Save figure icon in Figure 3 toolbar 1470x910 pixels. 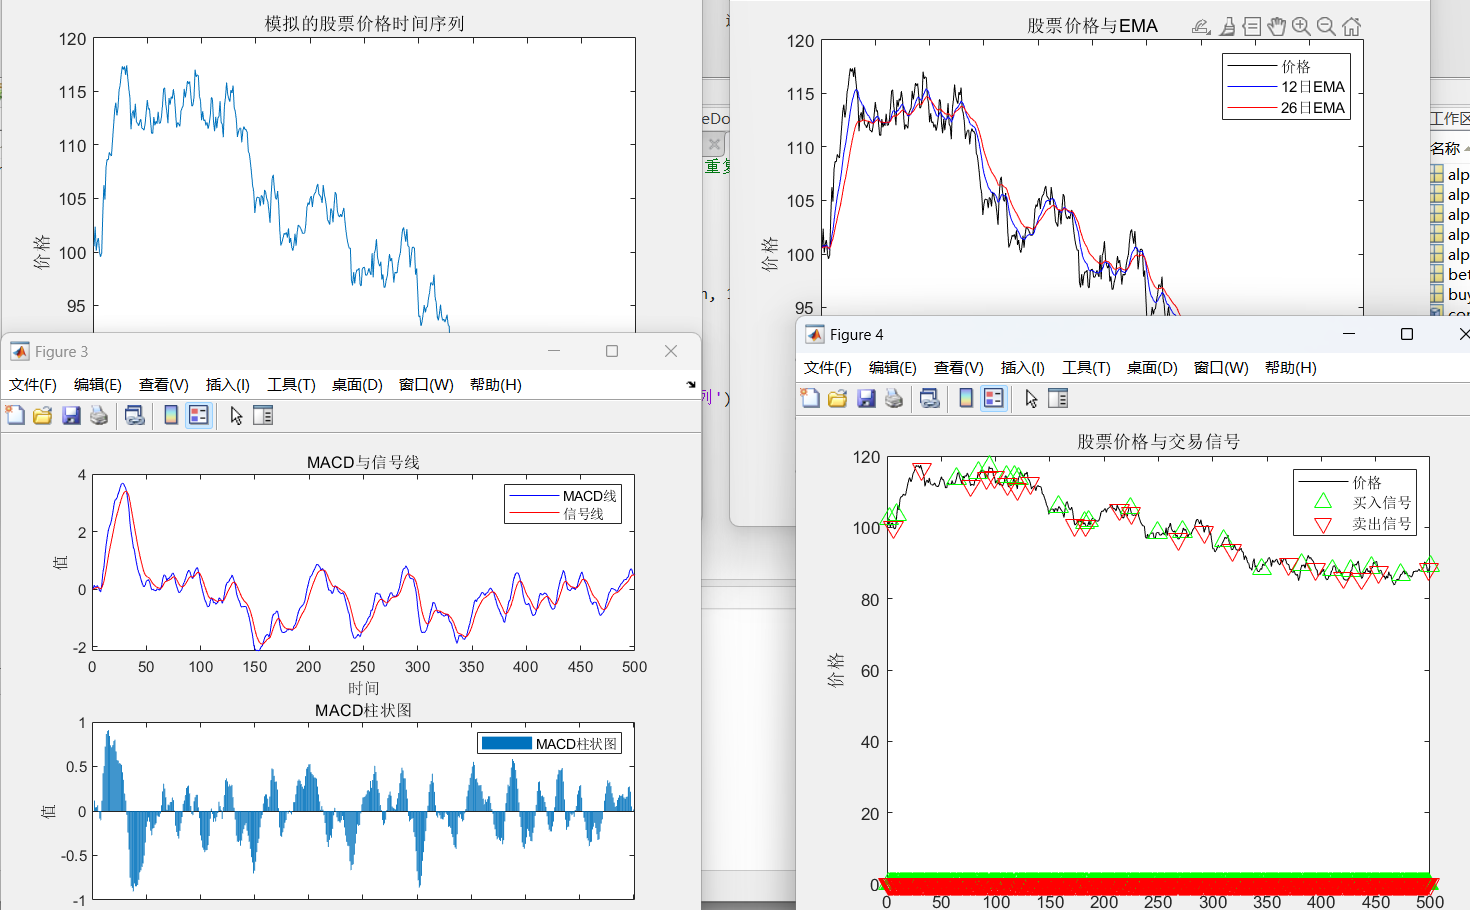(x=70, y=415)
